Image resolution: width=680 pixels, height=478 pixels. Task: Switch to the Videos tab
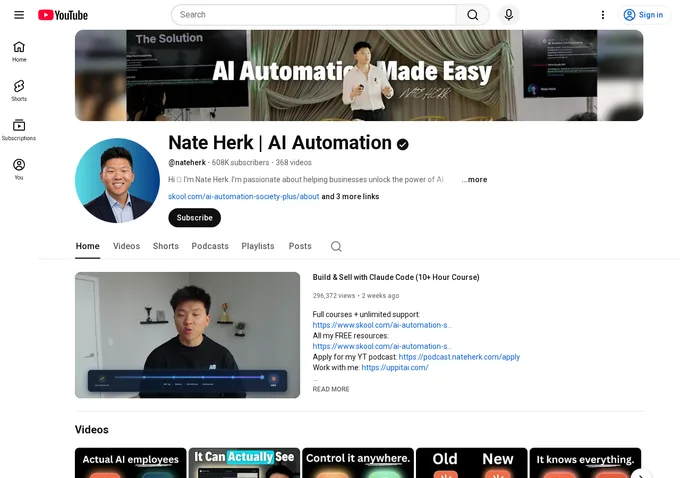point(126,246)
